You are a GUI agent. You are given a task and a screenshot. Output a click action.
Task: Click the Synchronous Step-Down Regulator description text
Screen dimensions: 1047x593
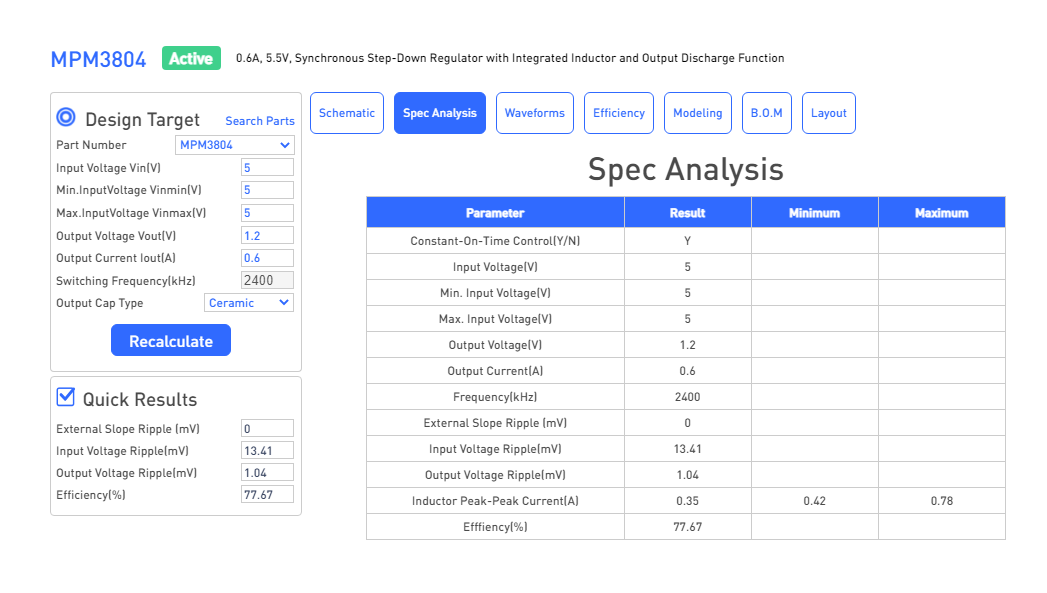[510, 58]
